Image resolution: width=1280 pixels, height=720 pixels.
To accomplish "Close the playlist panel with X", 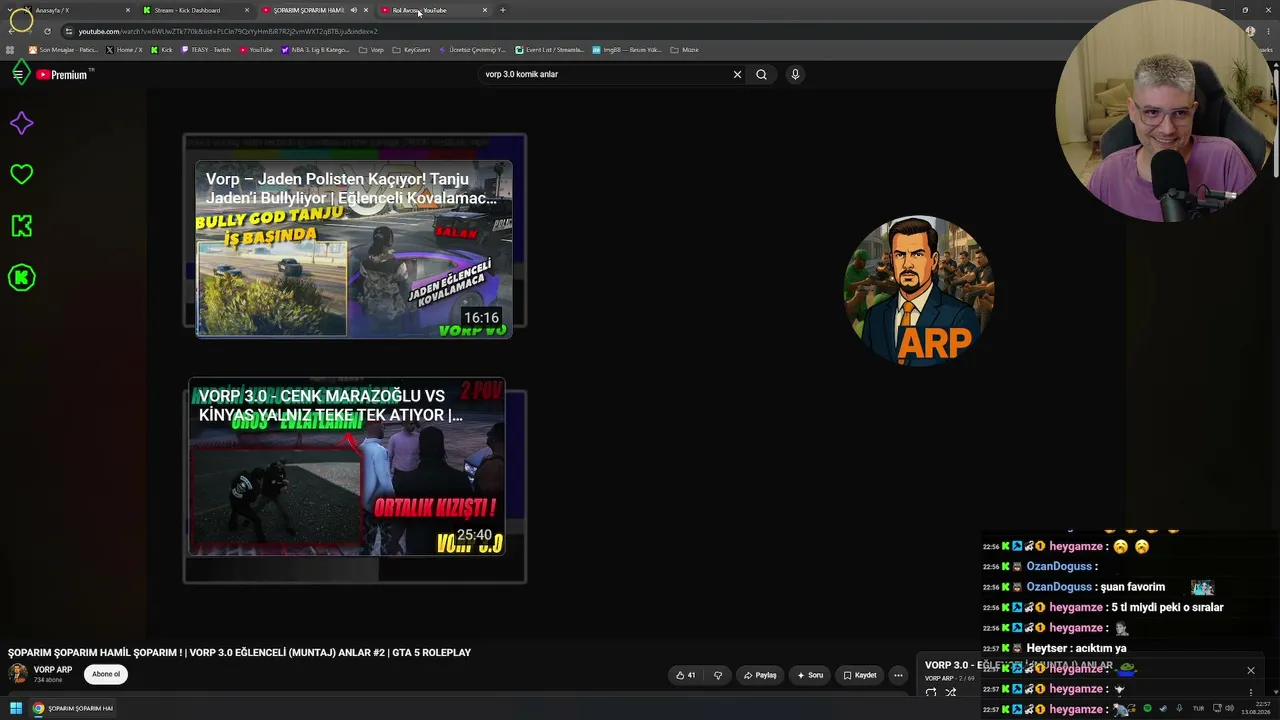I will 1250,670.
